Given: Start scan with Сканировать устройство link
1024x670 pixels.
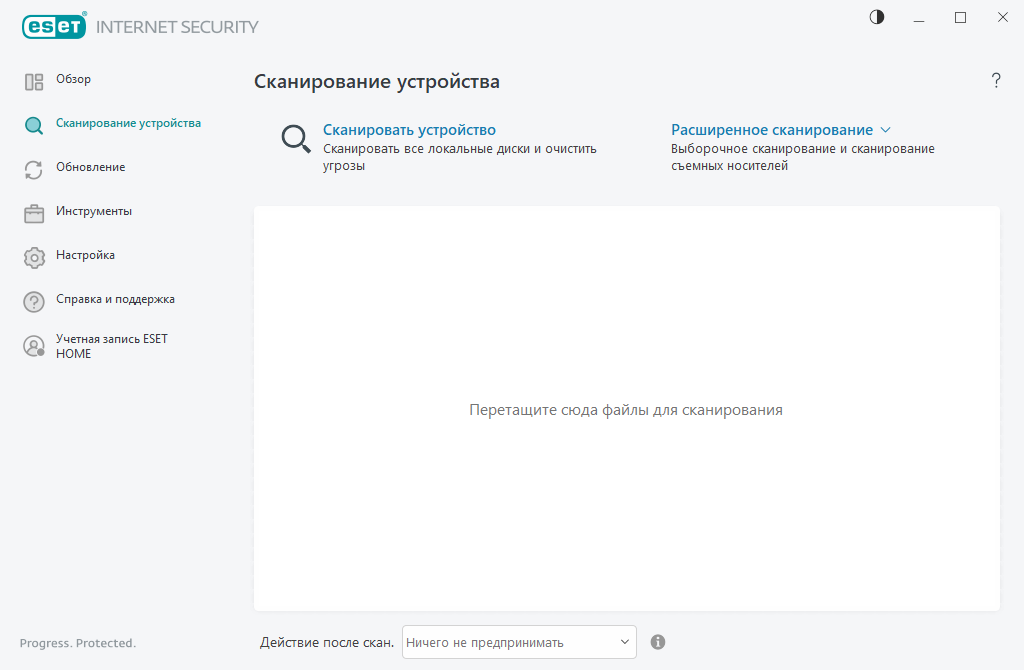Looking at the screenshot, I should pyautogui.click(x=409, y=130).
